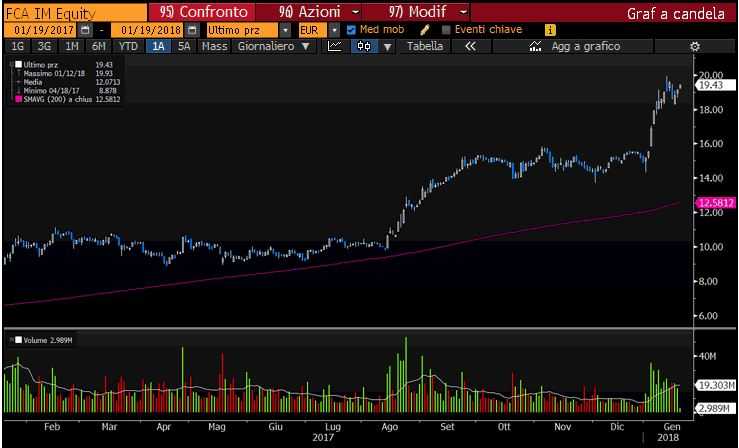
Task: Click the EUR currency field
Action: click(x=313, y=30)
